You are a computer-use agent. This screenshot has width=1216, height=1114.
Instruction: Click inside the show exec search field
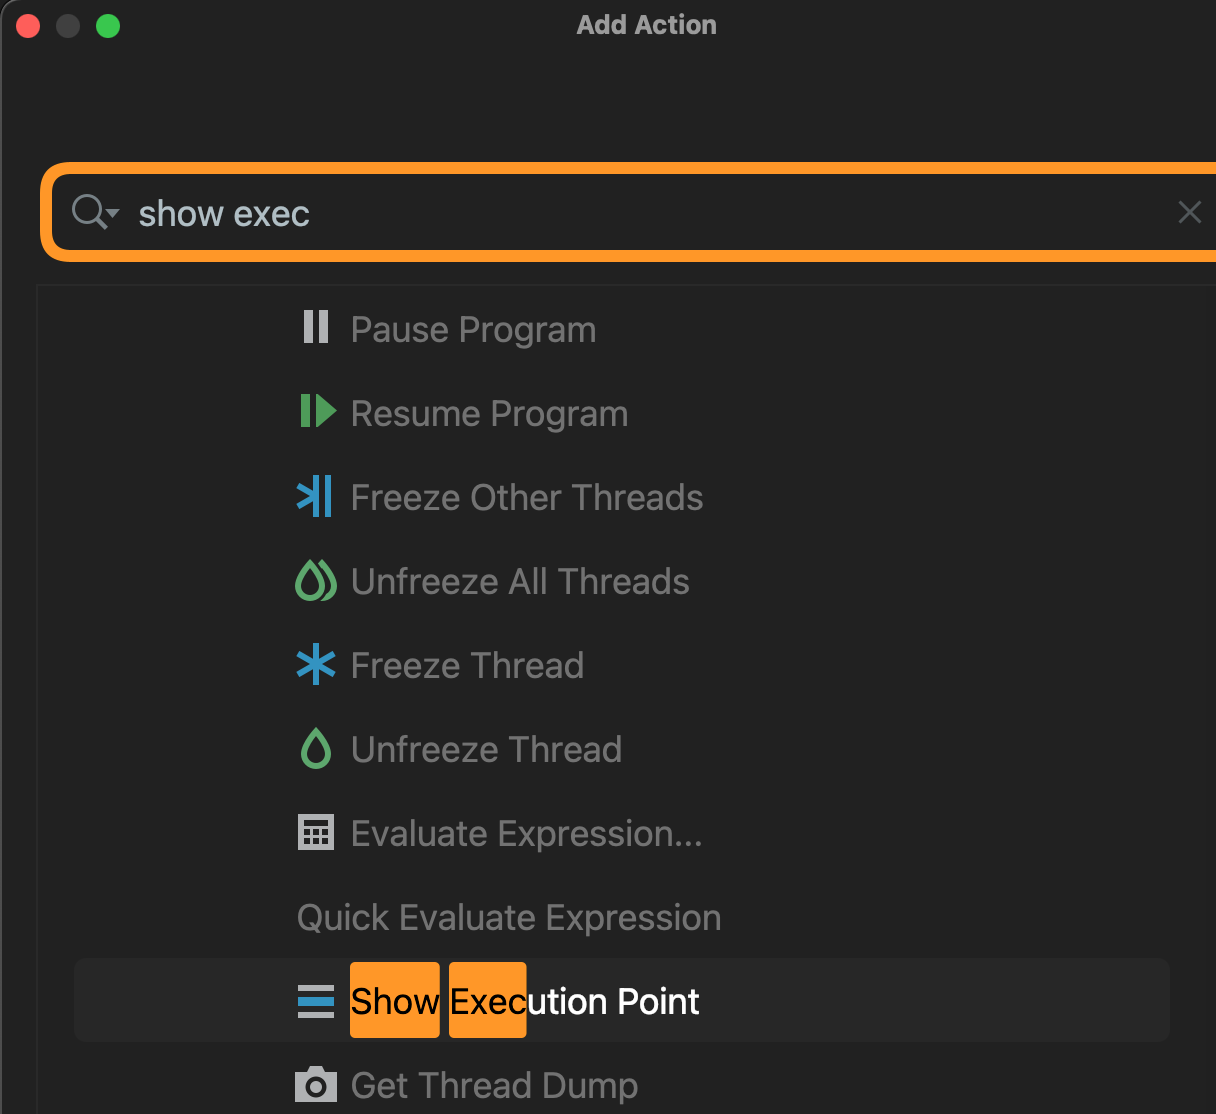coord(500,212)
